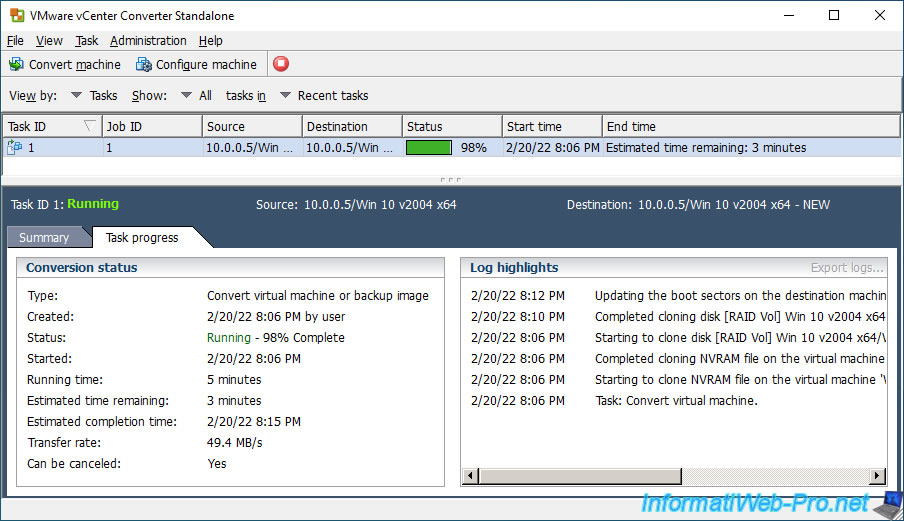
Task: Click the Job ID column header
Action: click(x=152, y=126)
